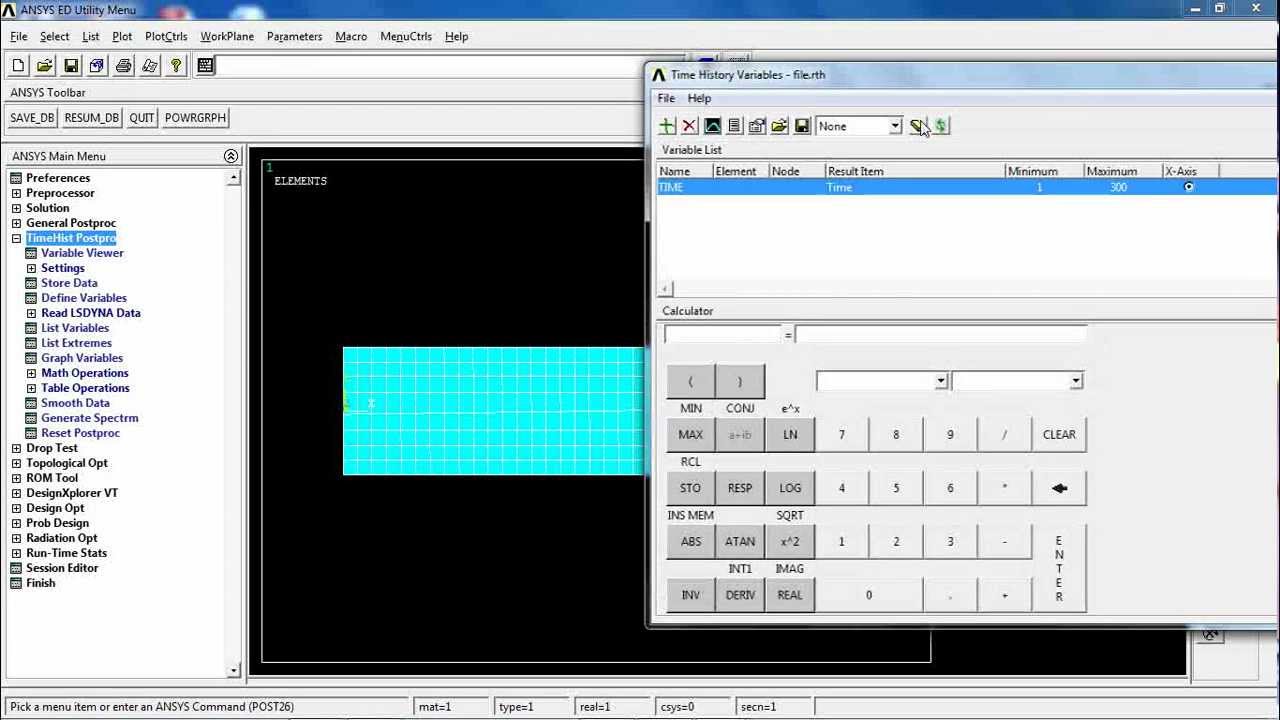
Task: Click the MAX calculator key
Action: (x=691, y=435)
